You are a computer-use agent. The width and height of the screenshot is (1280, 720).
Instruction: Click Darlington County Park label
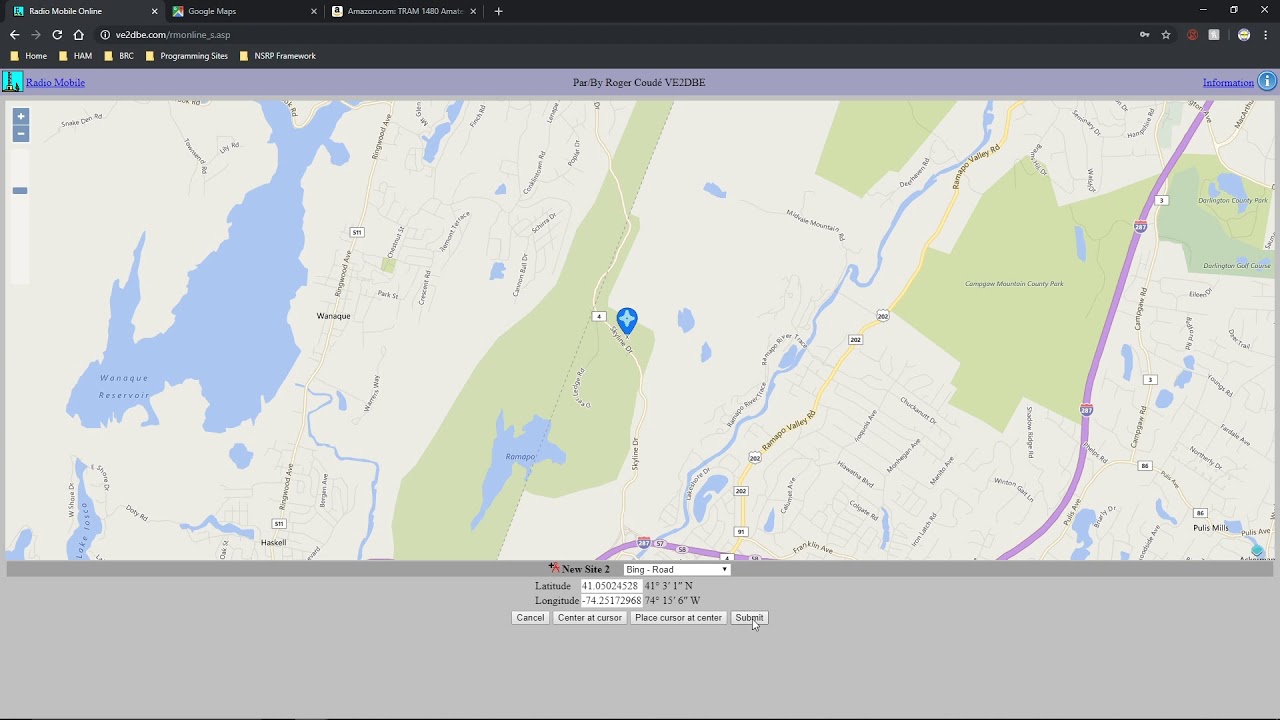pyautogui.click(x=1233, y=200)
